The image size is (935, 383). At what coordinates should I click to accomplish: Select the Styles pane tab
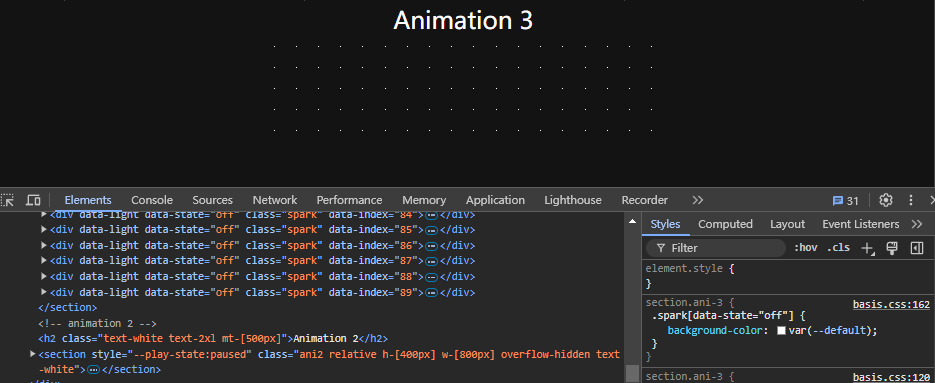(665, 224)
